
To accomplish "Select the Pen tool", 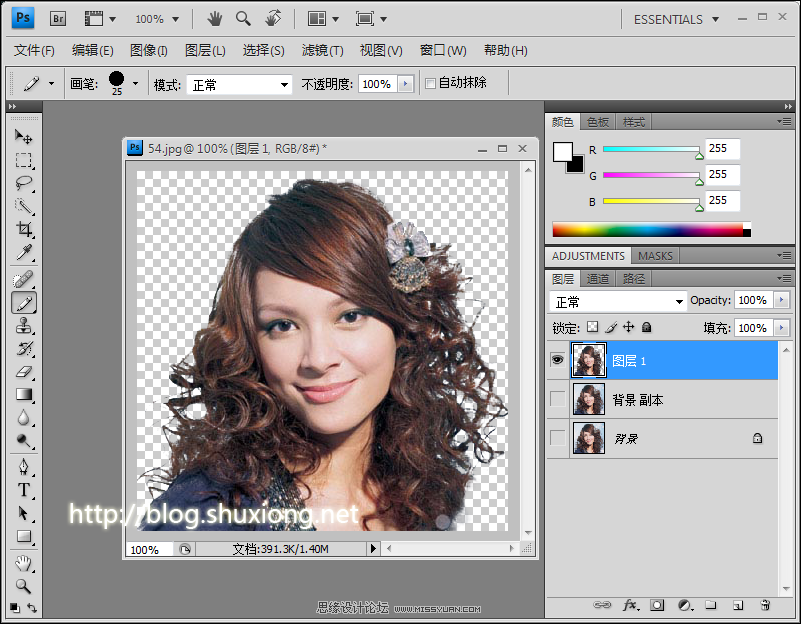I will [23, 467].
